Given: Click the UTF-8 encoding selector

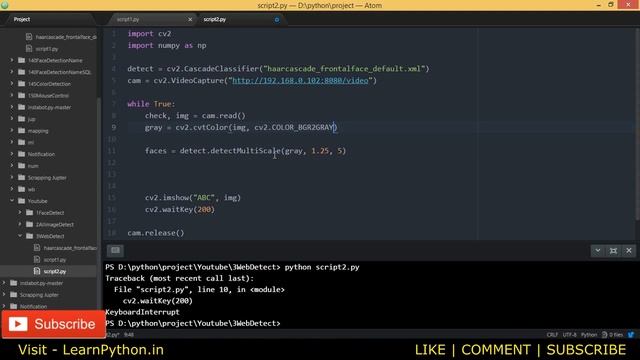Looking at the screenshot, I should coord(569,335).
